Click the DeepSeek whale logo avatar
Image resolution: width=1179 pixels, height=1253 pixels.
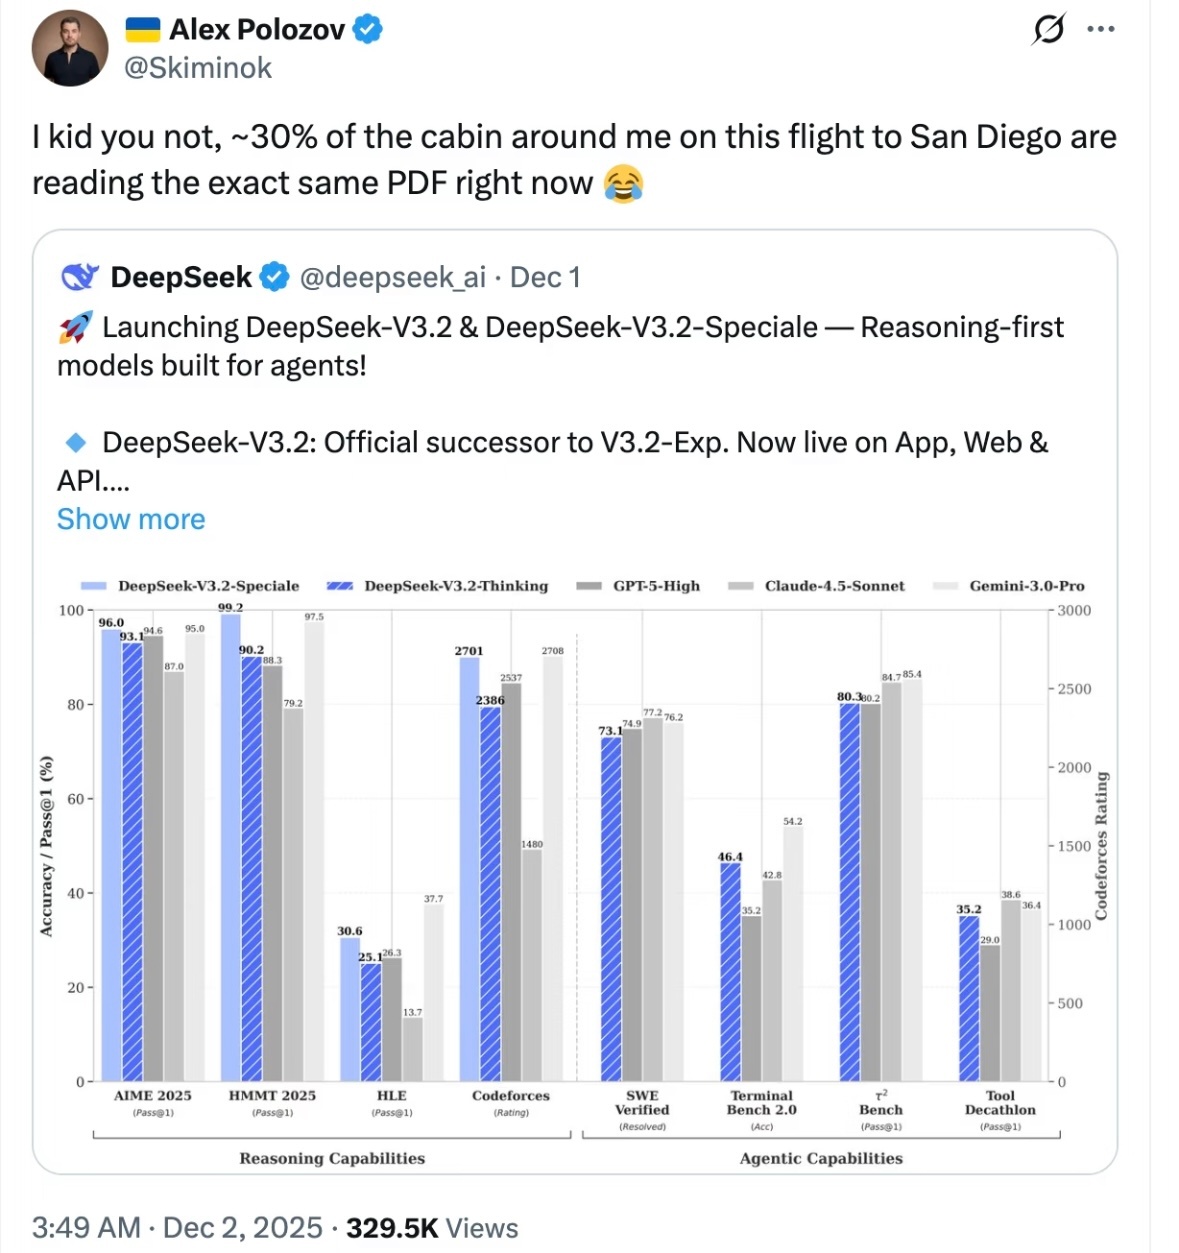[81, 276]
